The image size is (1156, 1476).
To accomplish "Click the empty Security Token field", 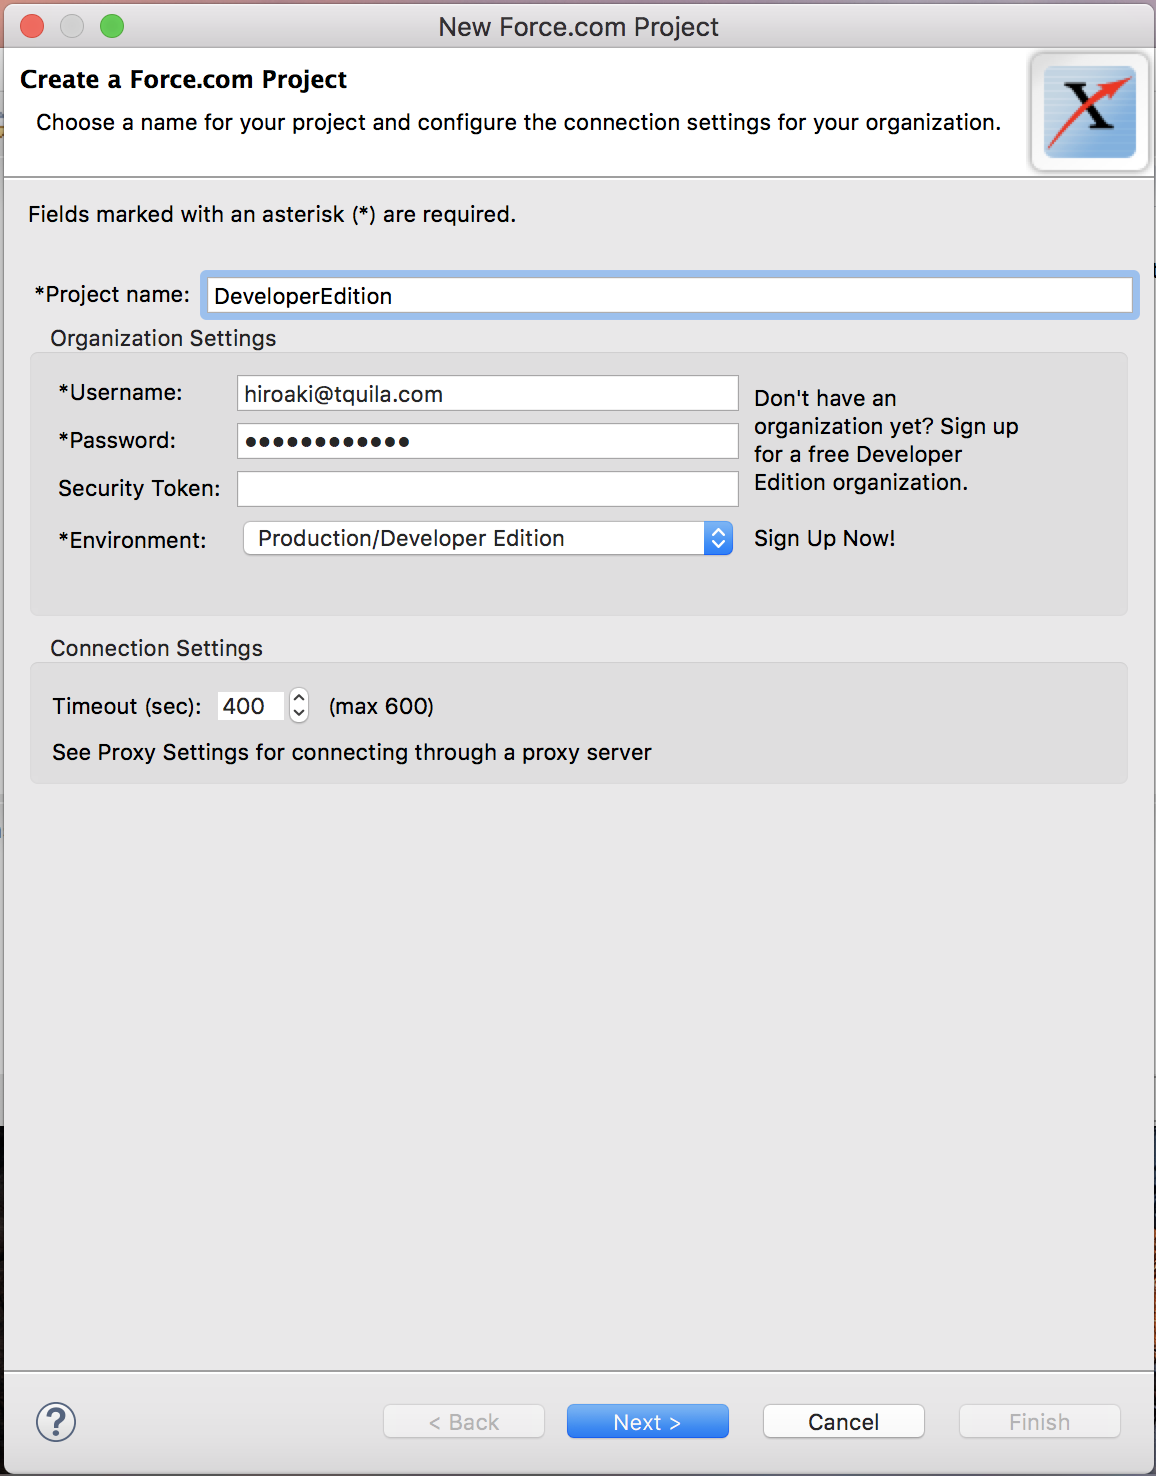I will [x=488, y=489].
